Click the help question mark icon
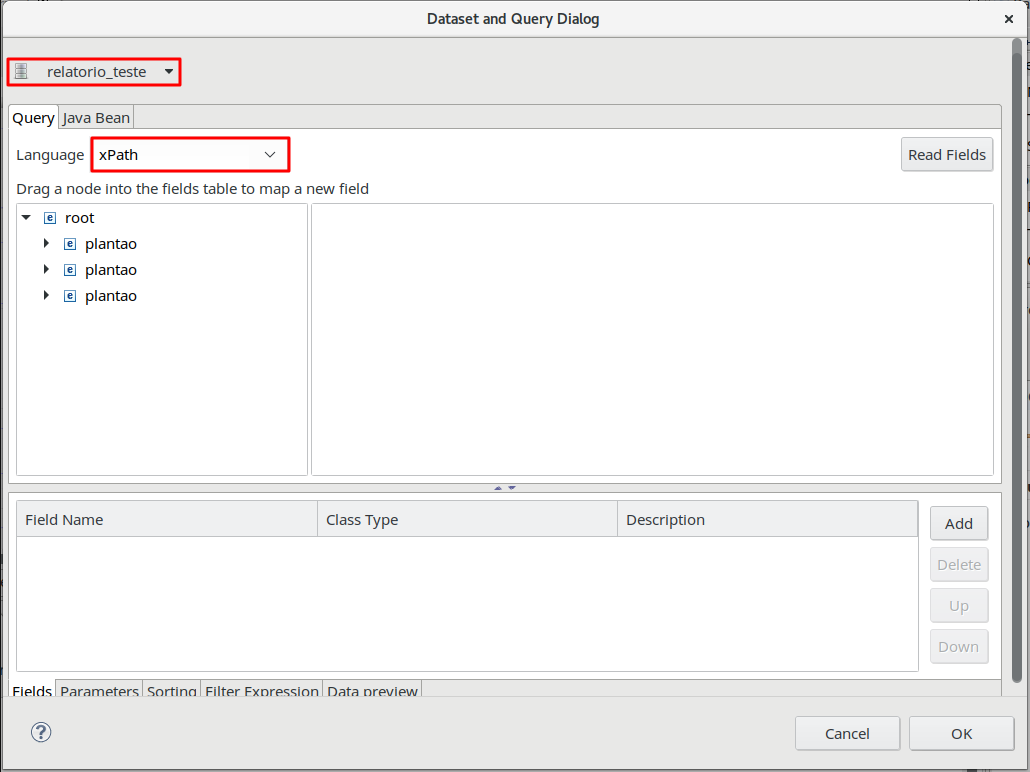Image resolution: width=1030 pixels, height=772 pixels. click(41, 732)
